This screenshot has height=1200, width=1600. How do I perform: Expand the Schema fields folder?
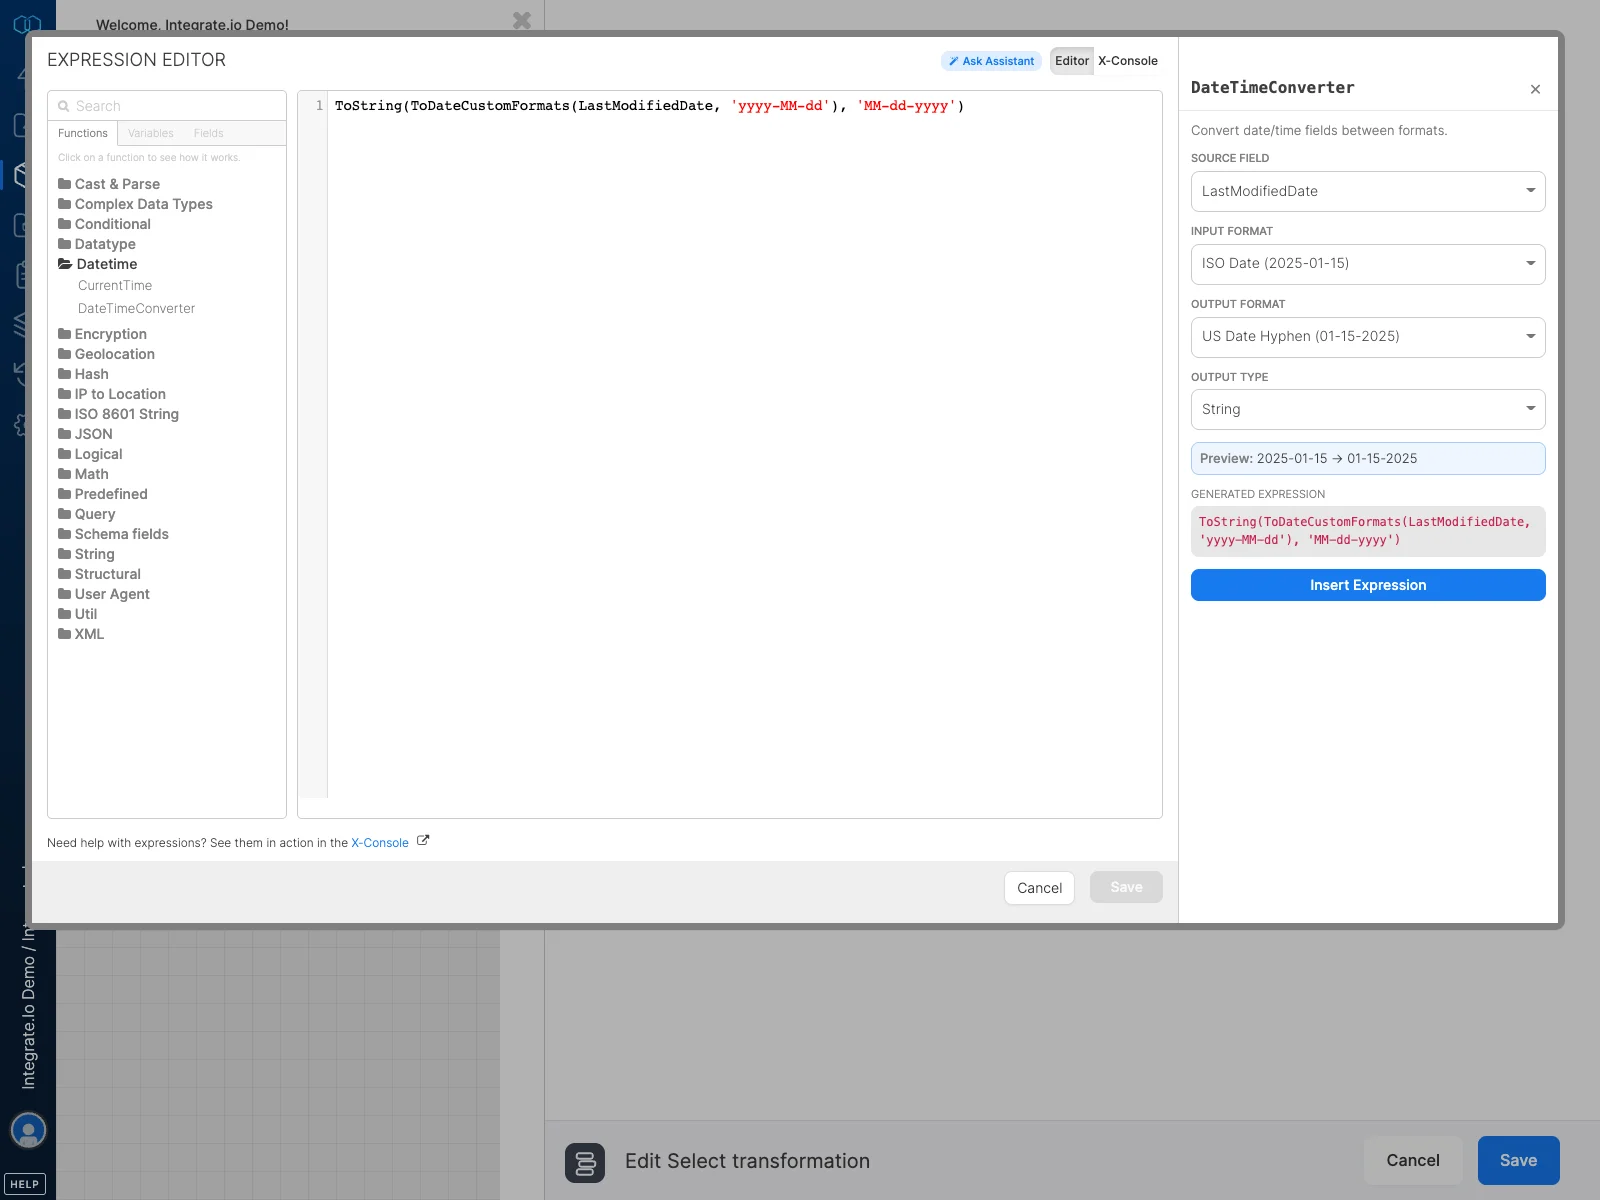113,534
